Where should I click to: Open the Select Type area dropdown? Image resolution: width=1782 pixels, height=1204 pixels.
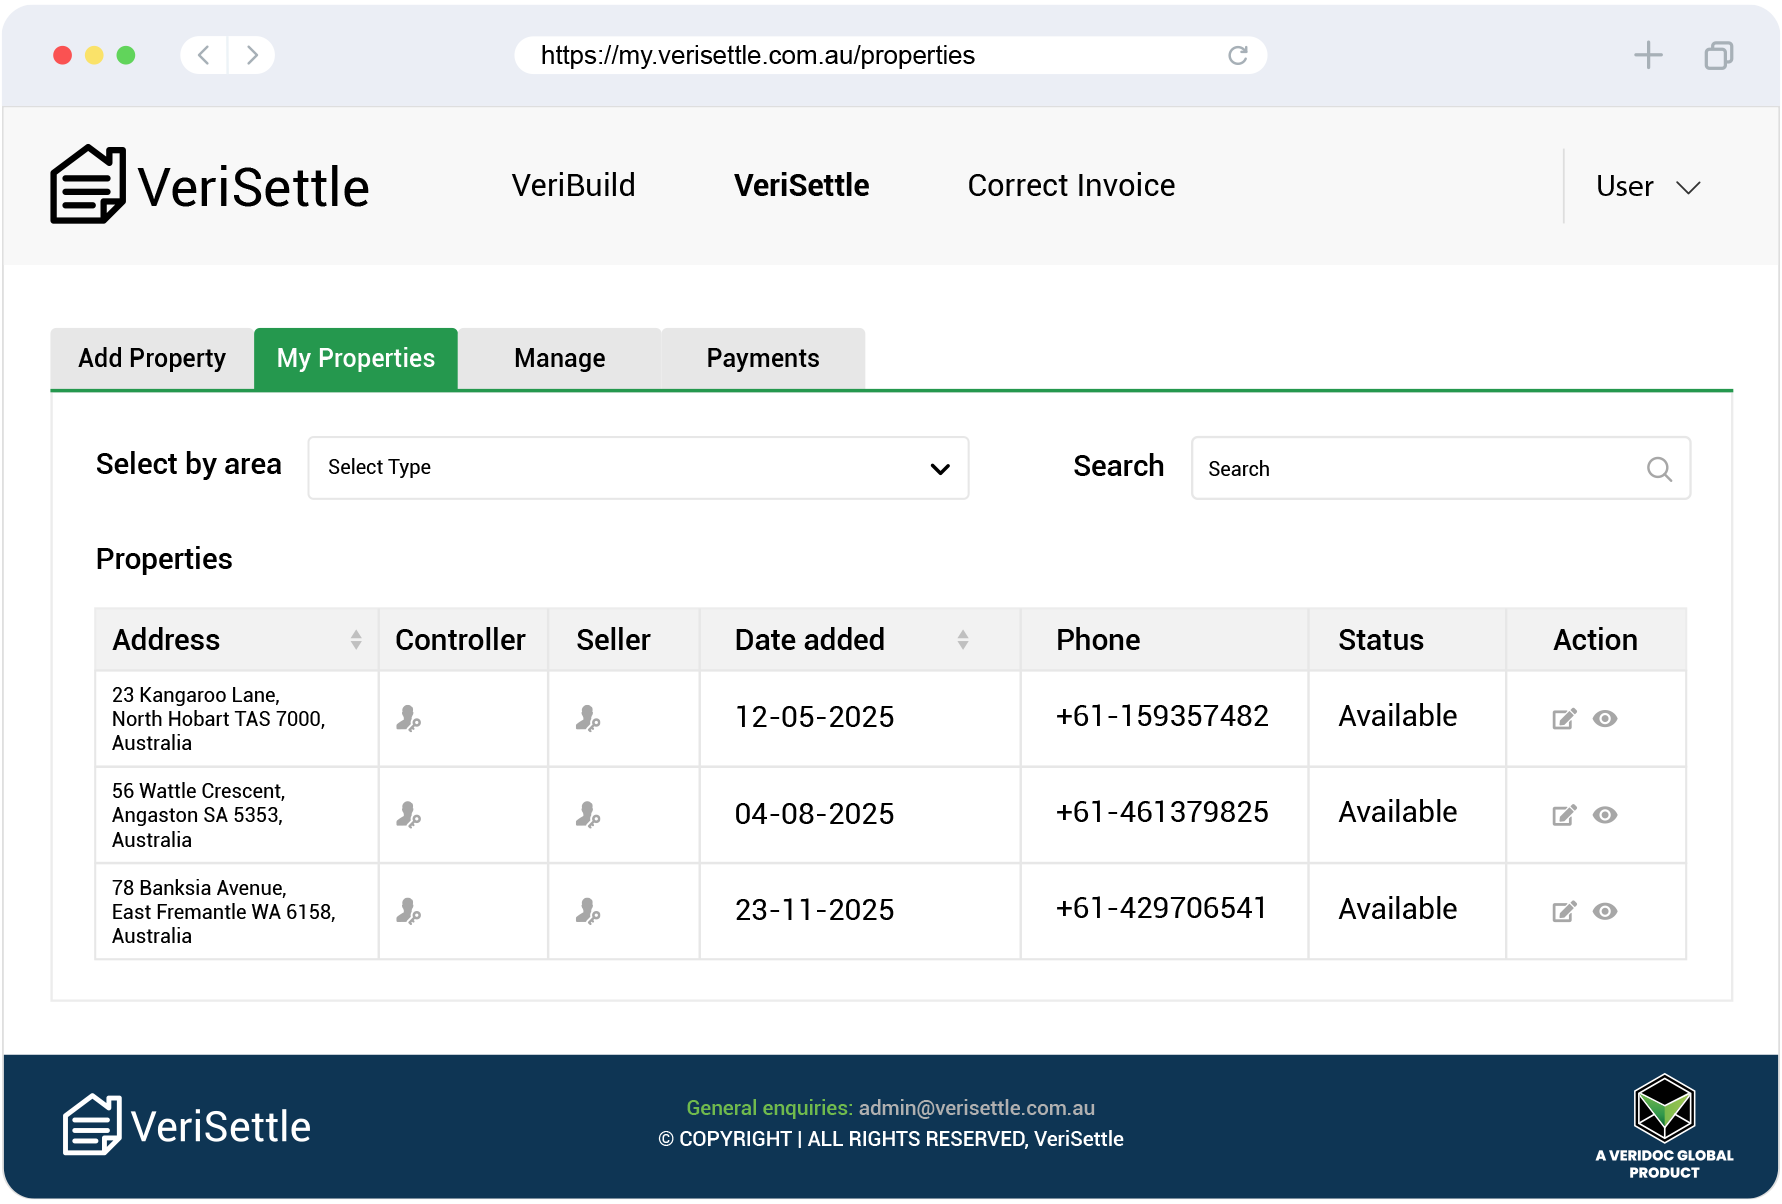pos(638,468)
